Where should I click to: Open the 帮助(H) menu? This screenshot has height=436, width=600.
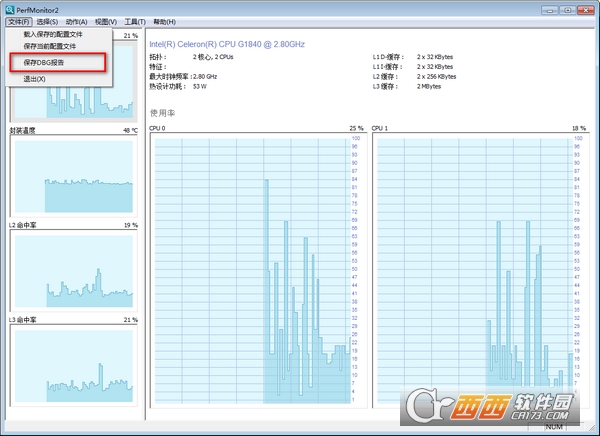(x=165, y=22)
